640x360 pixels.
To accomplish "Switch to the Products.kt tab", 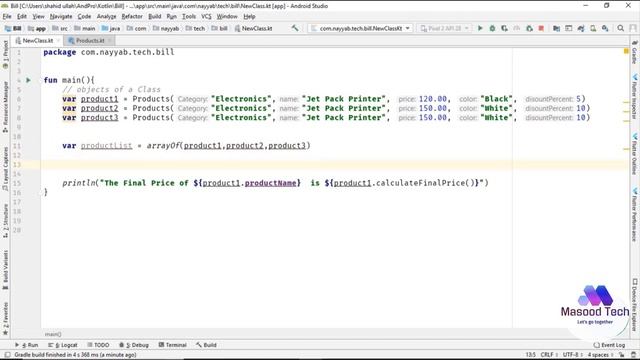I will tap(90, 40).
